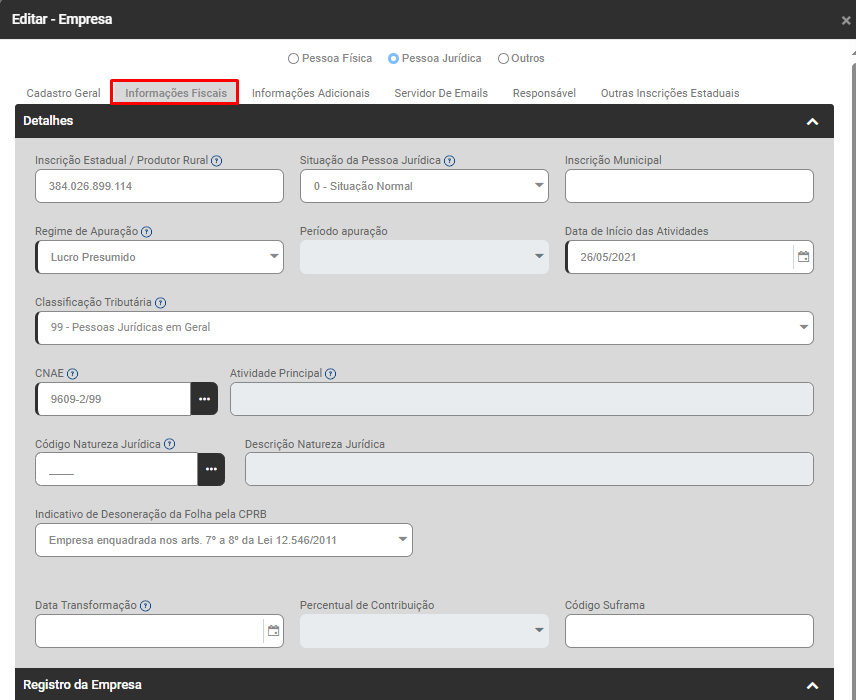
Task: Select the Pessoa Física radio option
Action: pos(293,59)
